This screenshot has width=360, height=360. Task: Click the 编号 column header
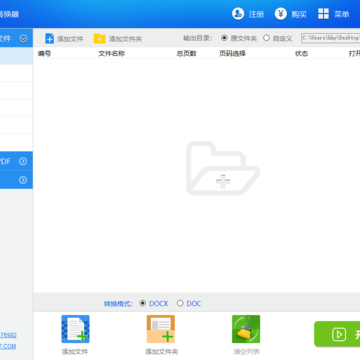44,53
